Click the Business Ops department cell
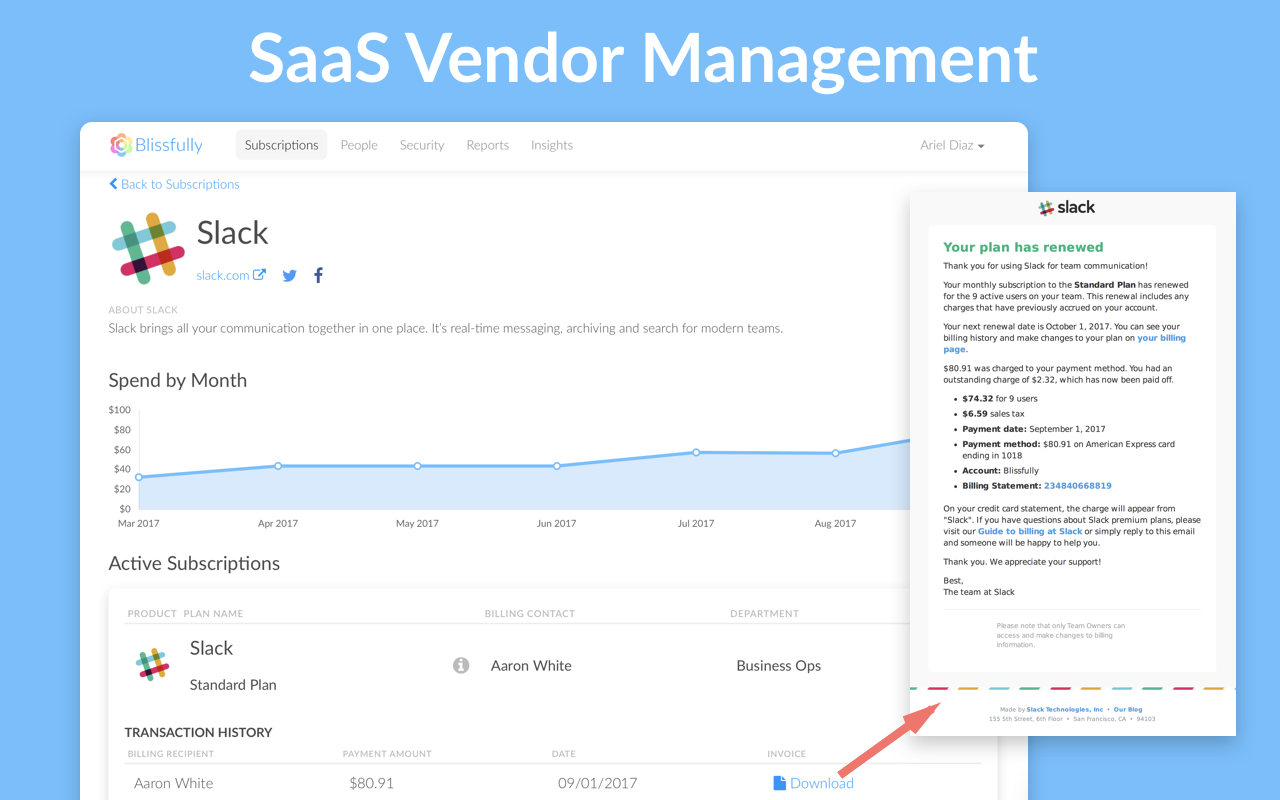1280x800 pixels. [x=779, y=665]
